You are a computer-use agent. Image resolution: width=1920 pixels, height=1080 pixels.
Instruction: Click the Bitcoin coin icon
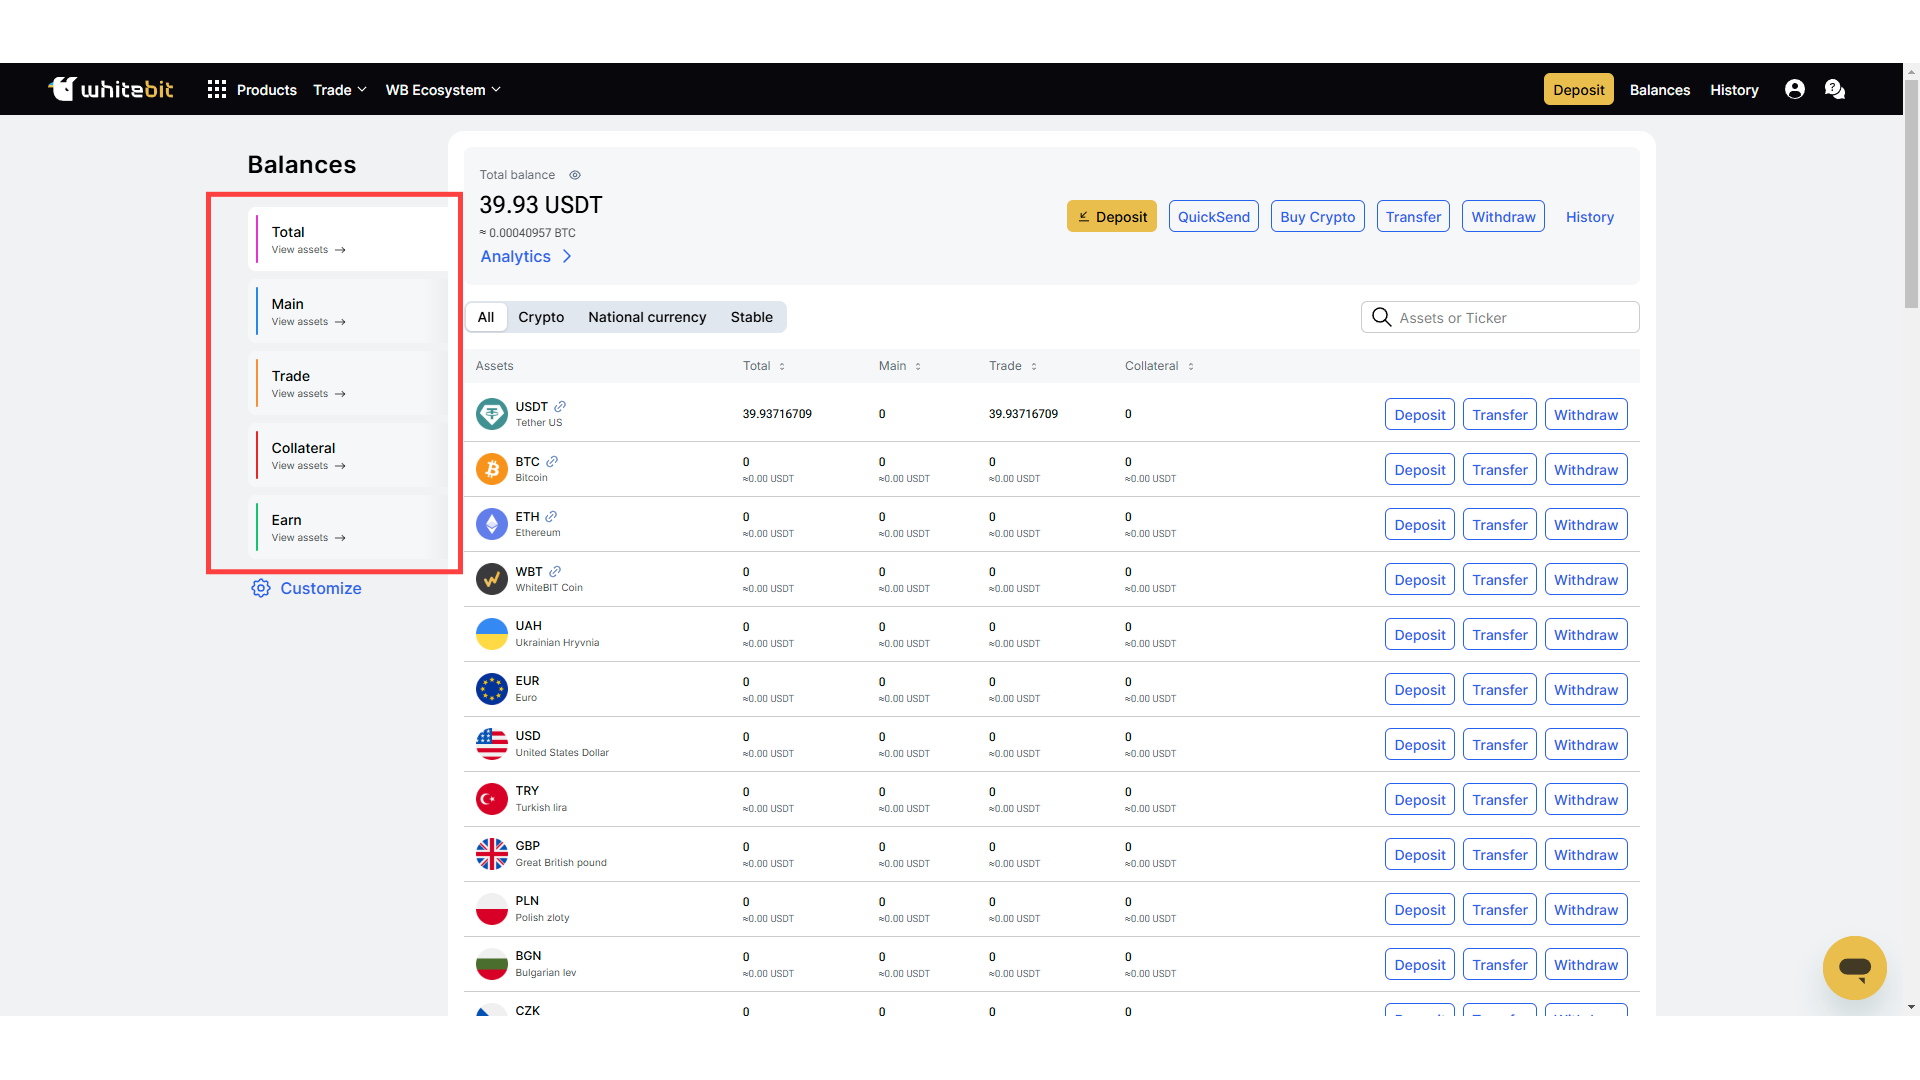[x=492, y=469]
